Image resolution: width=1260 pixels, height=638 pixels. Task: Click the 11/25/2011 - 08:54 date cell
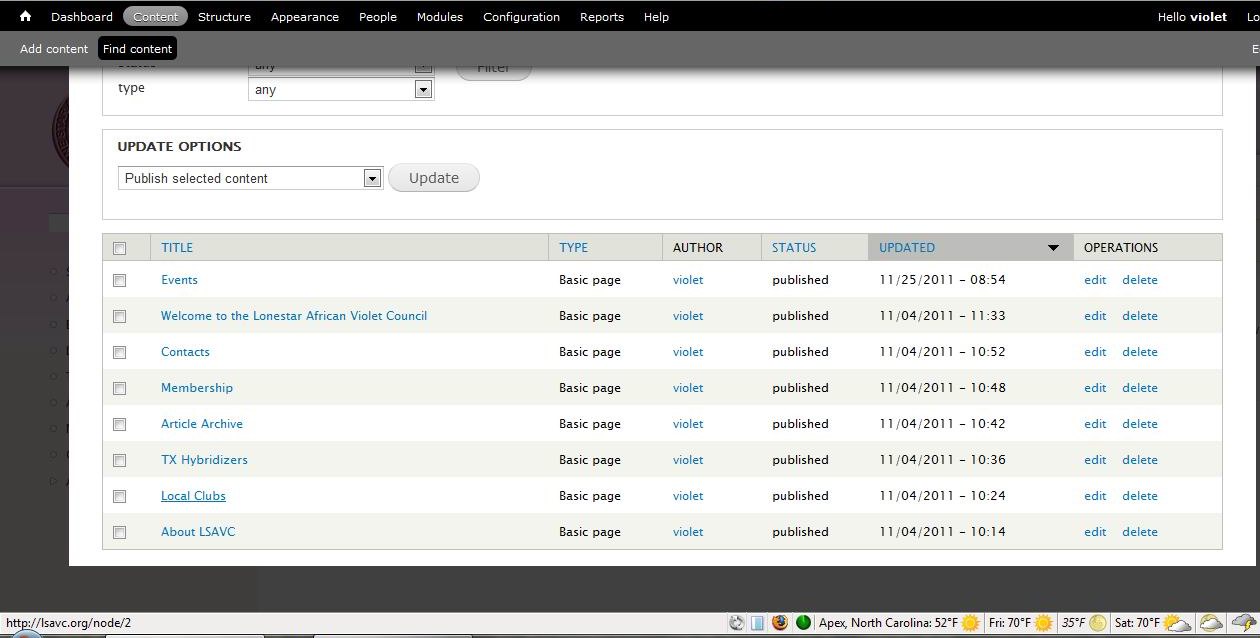tap(942, 280)
